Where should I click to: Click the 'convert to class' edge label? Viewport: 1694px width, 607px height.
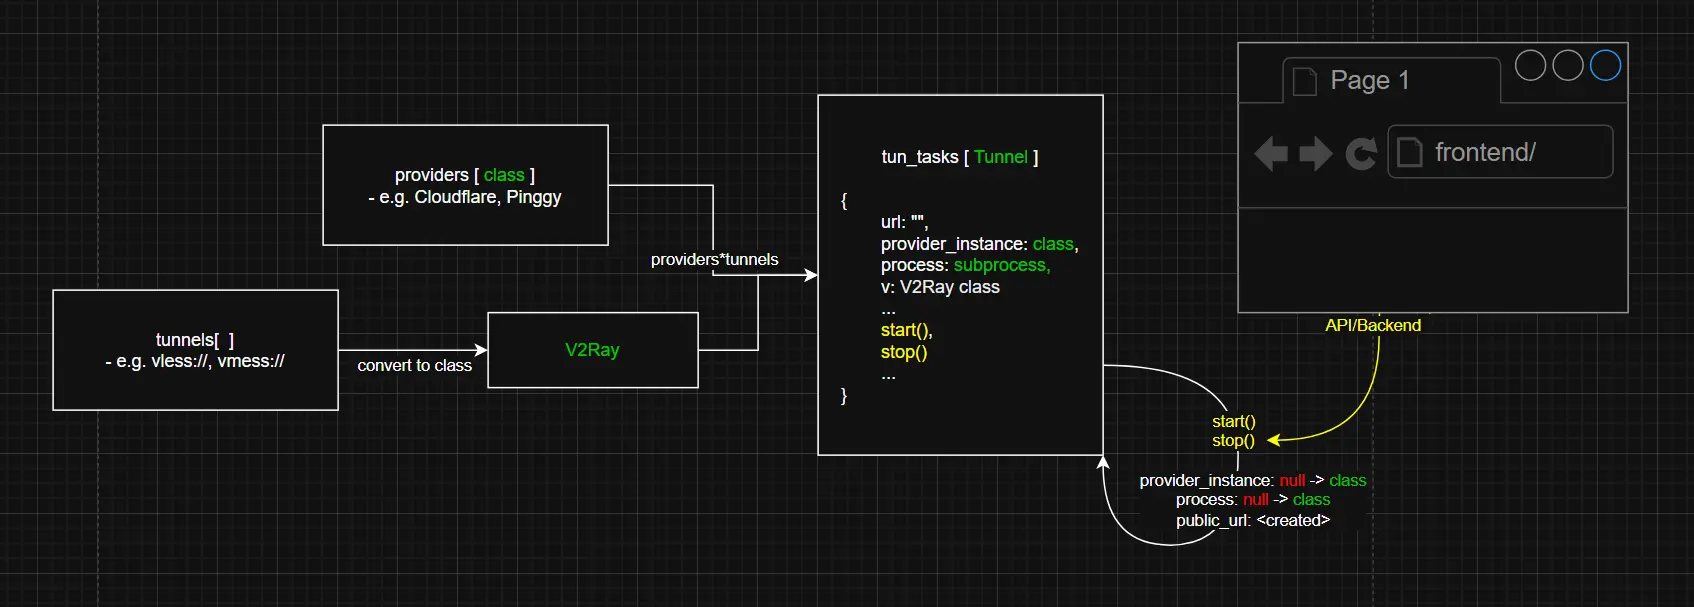(x=414, y=366)
